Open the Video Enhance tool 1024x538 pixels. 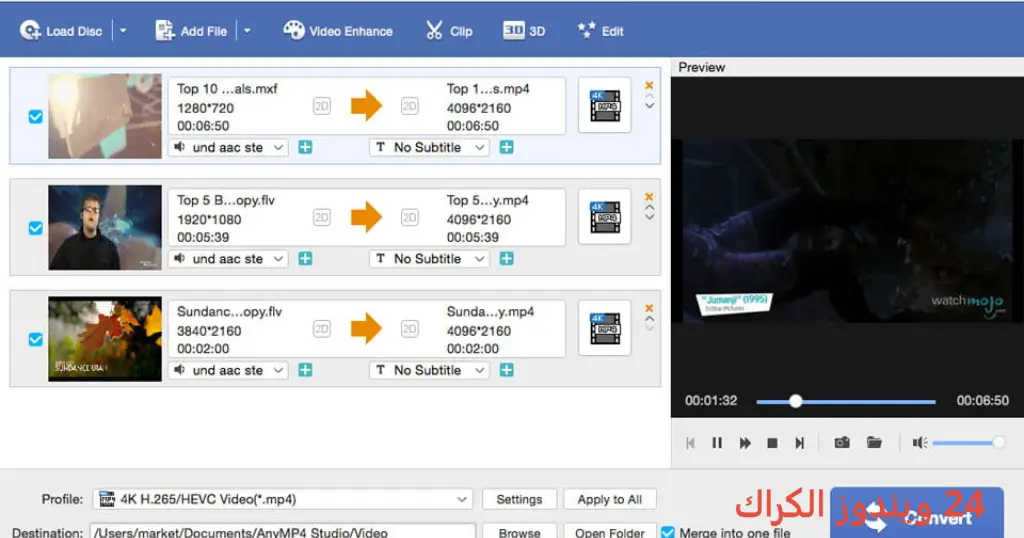pos(338,31)
